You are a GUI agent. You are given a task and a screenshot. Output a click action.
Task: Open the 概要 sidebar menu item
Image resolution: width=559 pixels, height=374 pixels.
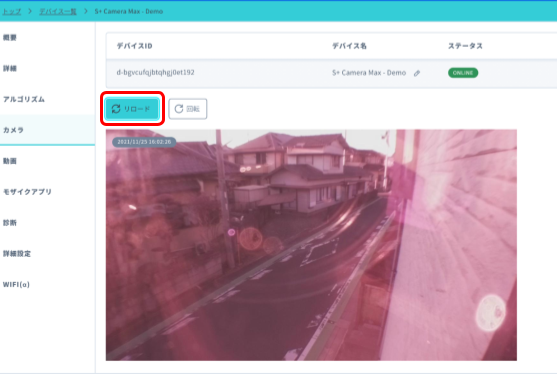pyautogui.click(x=10, y=37)
